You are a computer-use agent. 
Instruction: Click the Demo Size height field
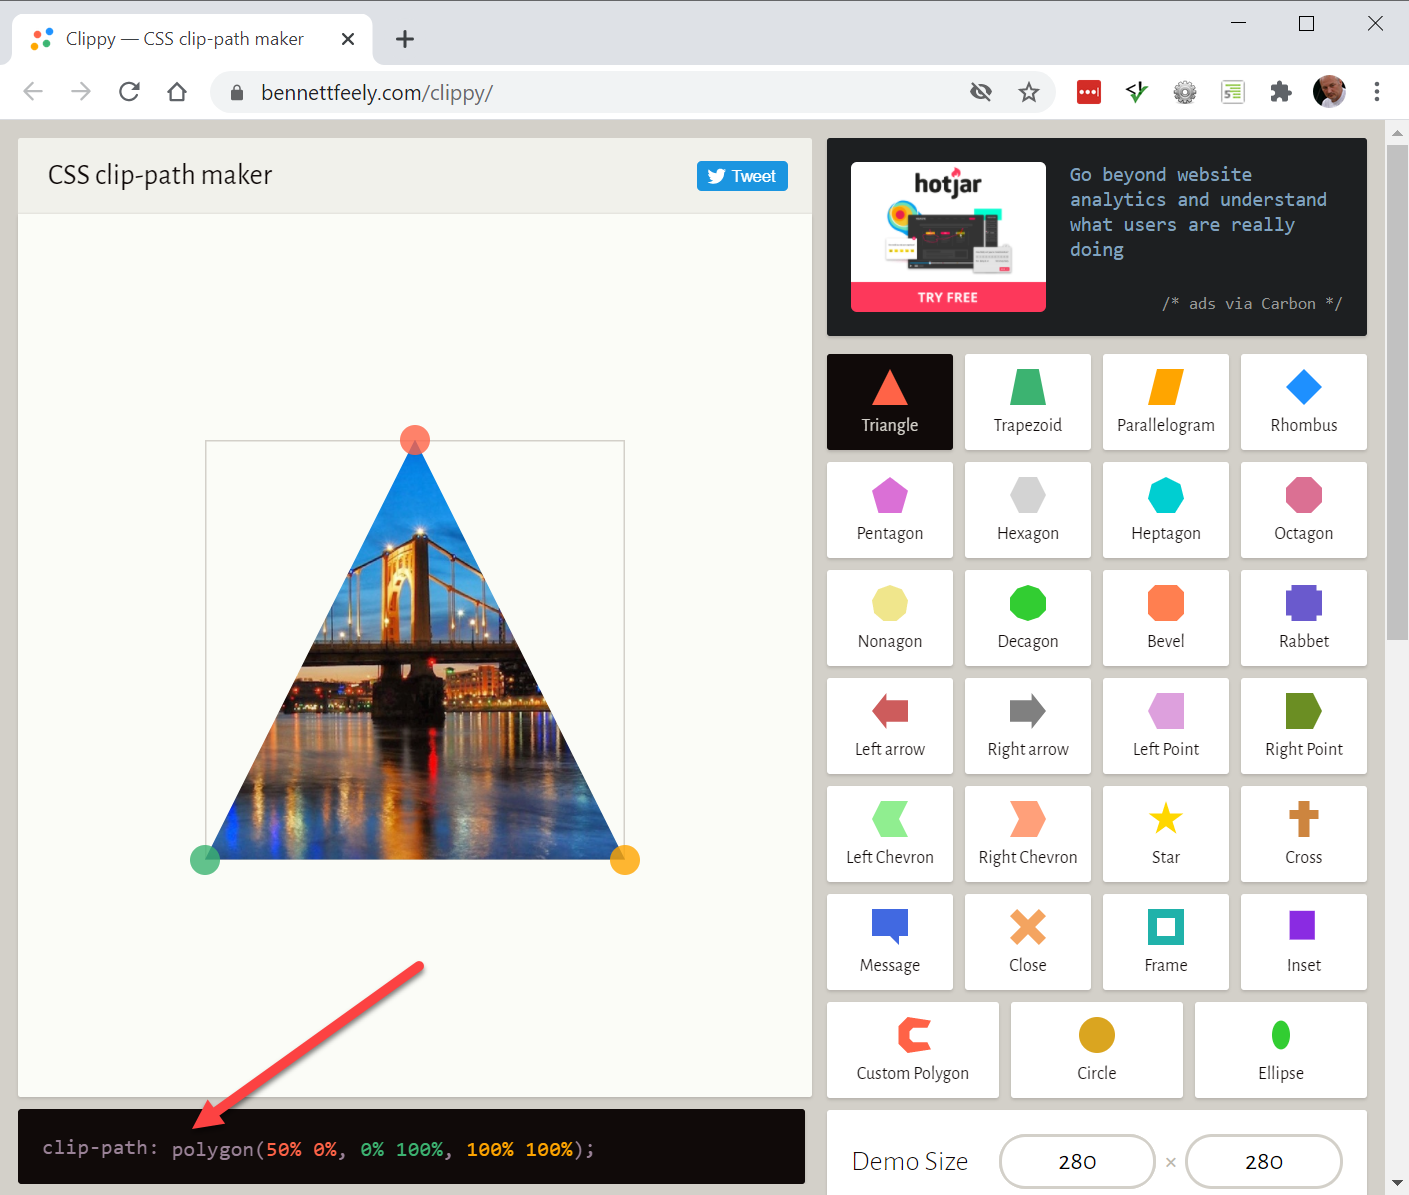tap(1263, 1161)
